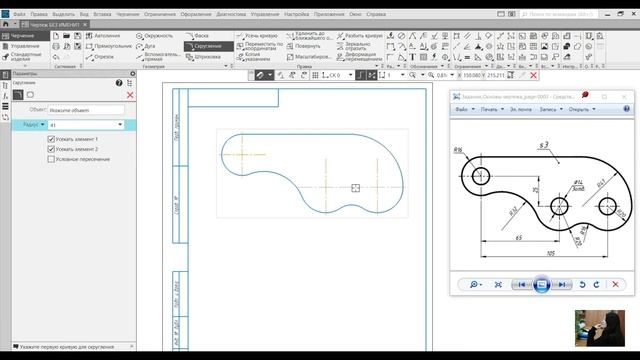Expand the Обозначения group arrow

pos(442,66)
